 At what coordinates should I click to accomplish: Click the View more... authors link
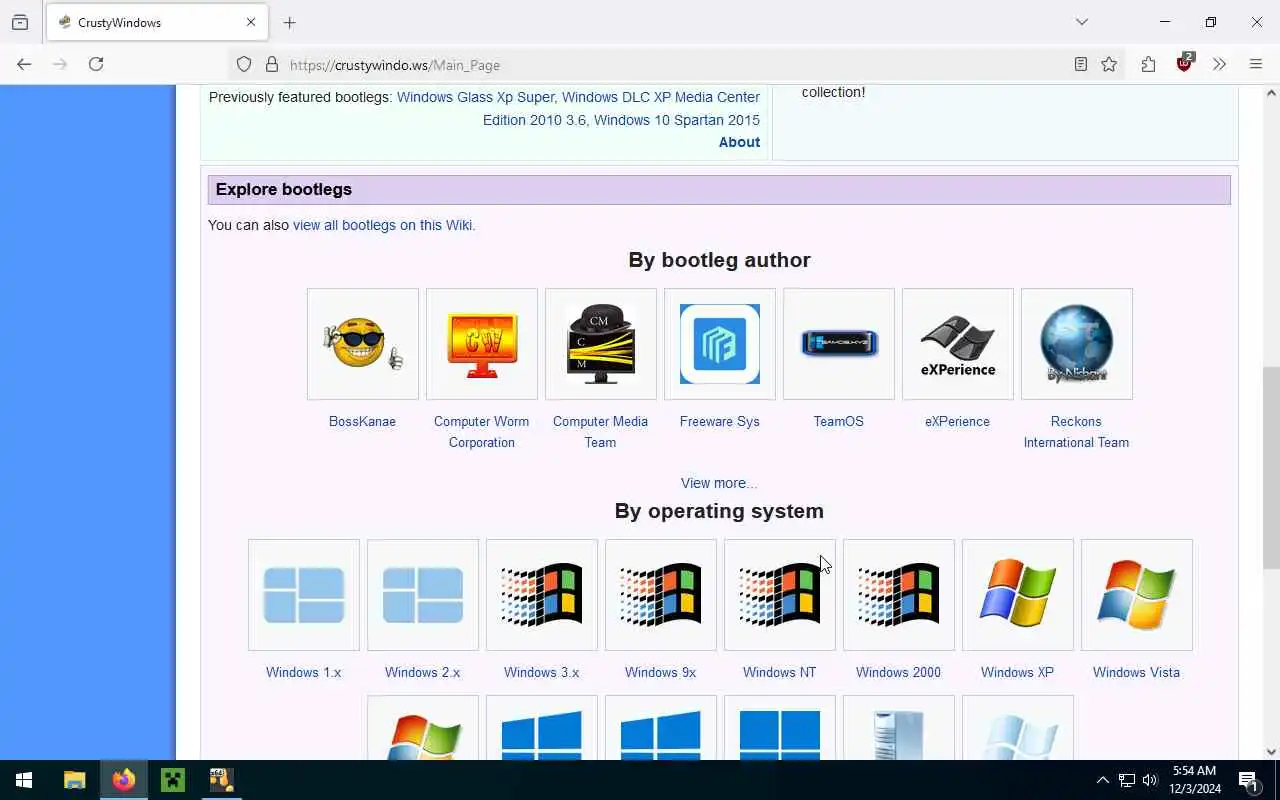pyautogui.click(x=719, y=483)
